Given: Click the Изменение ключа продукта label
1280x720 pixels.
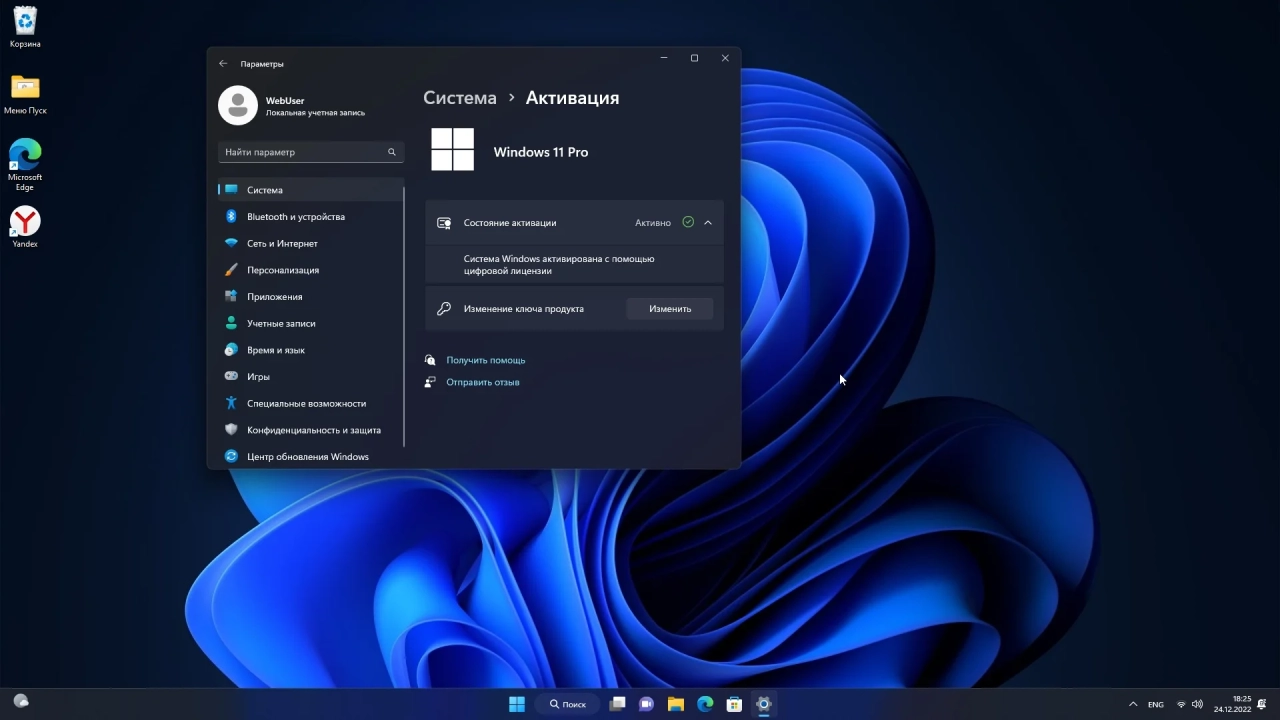Looking at the screenshot, I should click(x=524, y=309).
